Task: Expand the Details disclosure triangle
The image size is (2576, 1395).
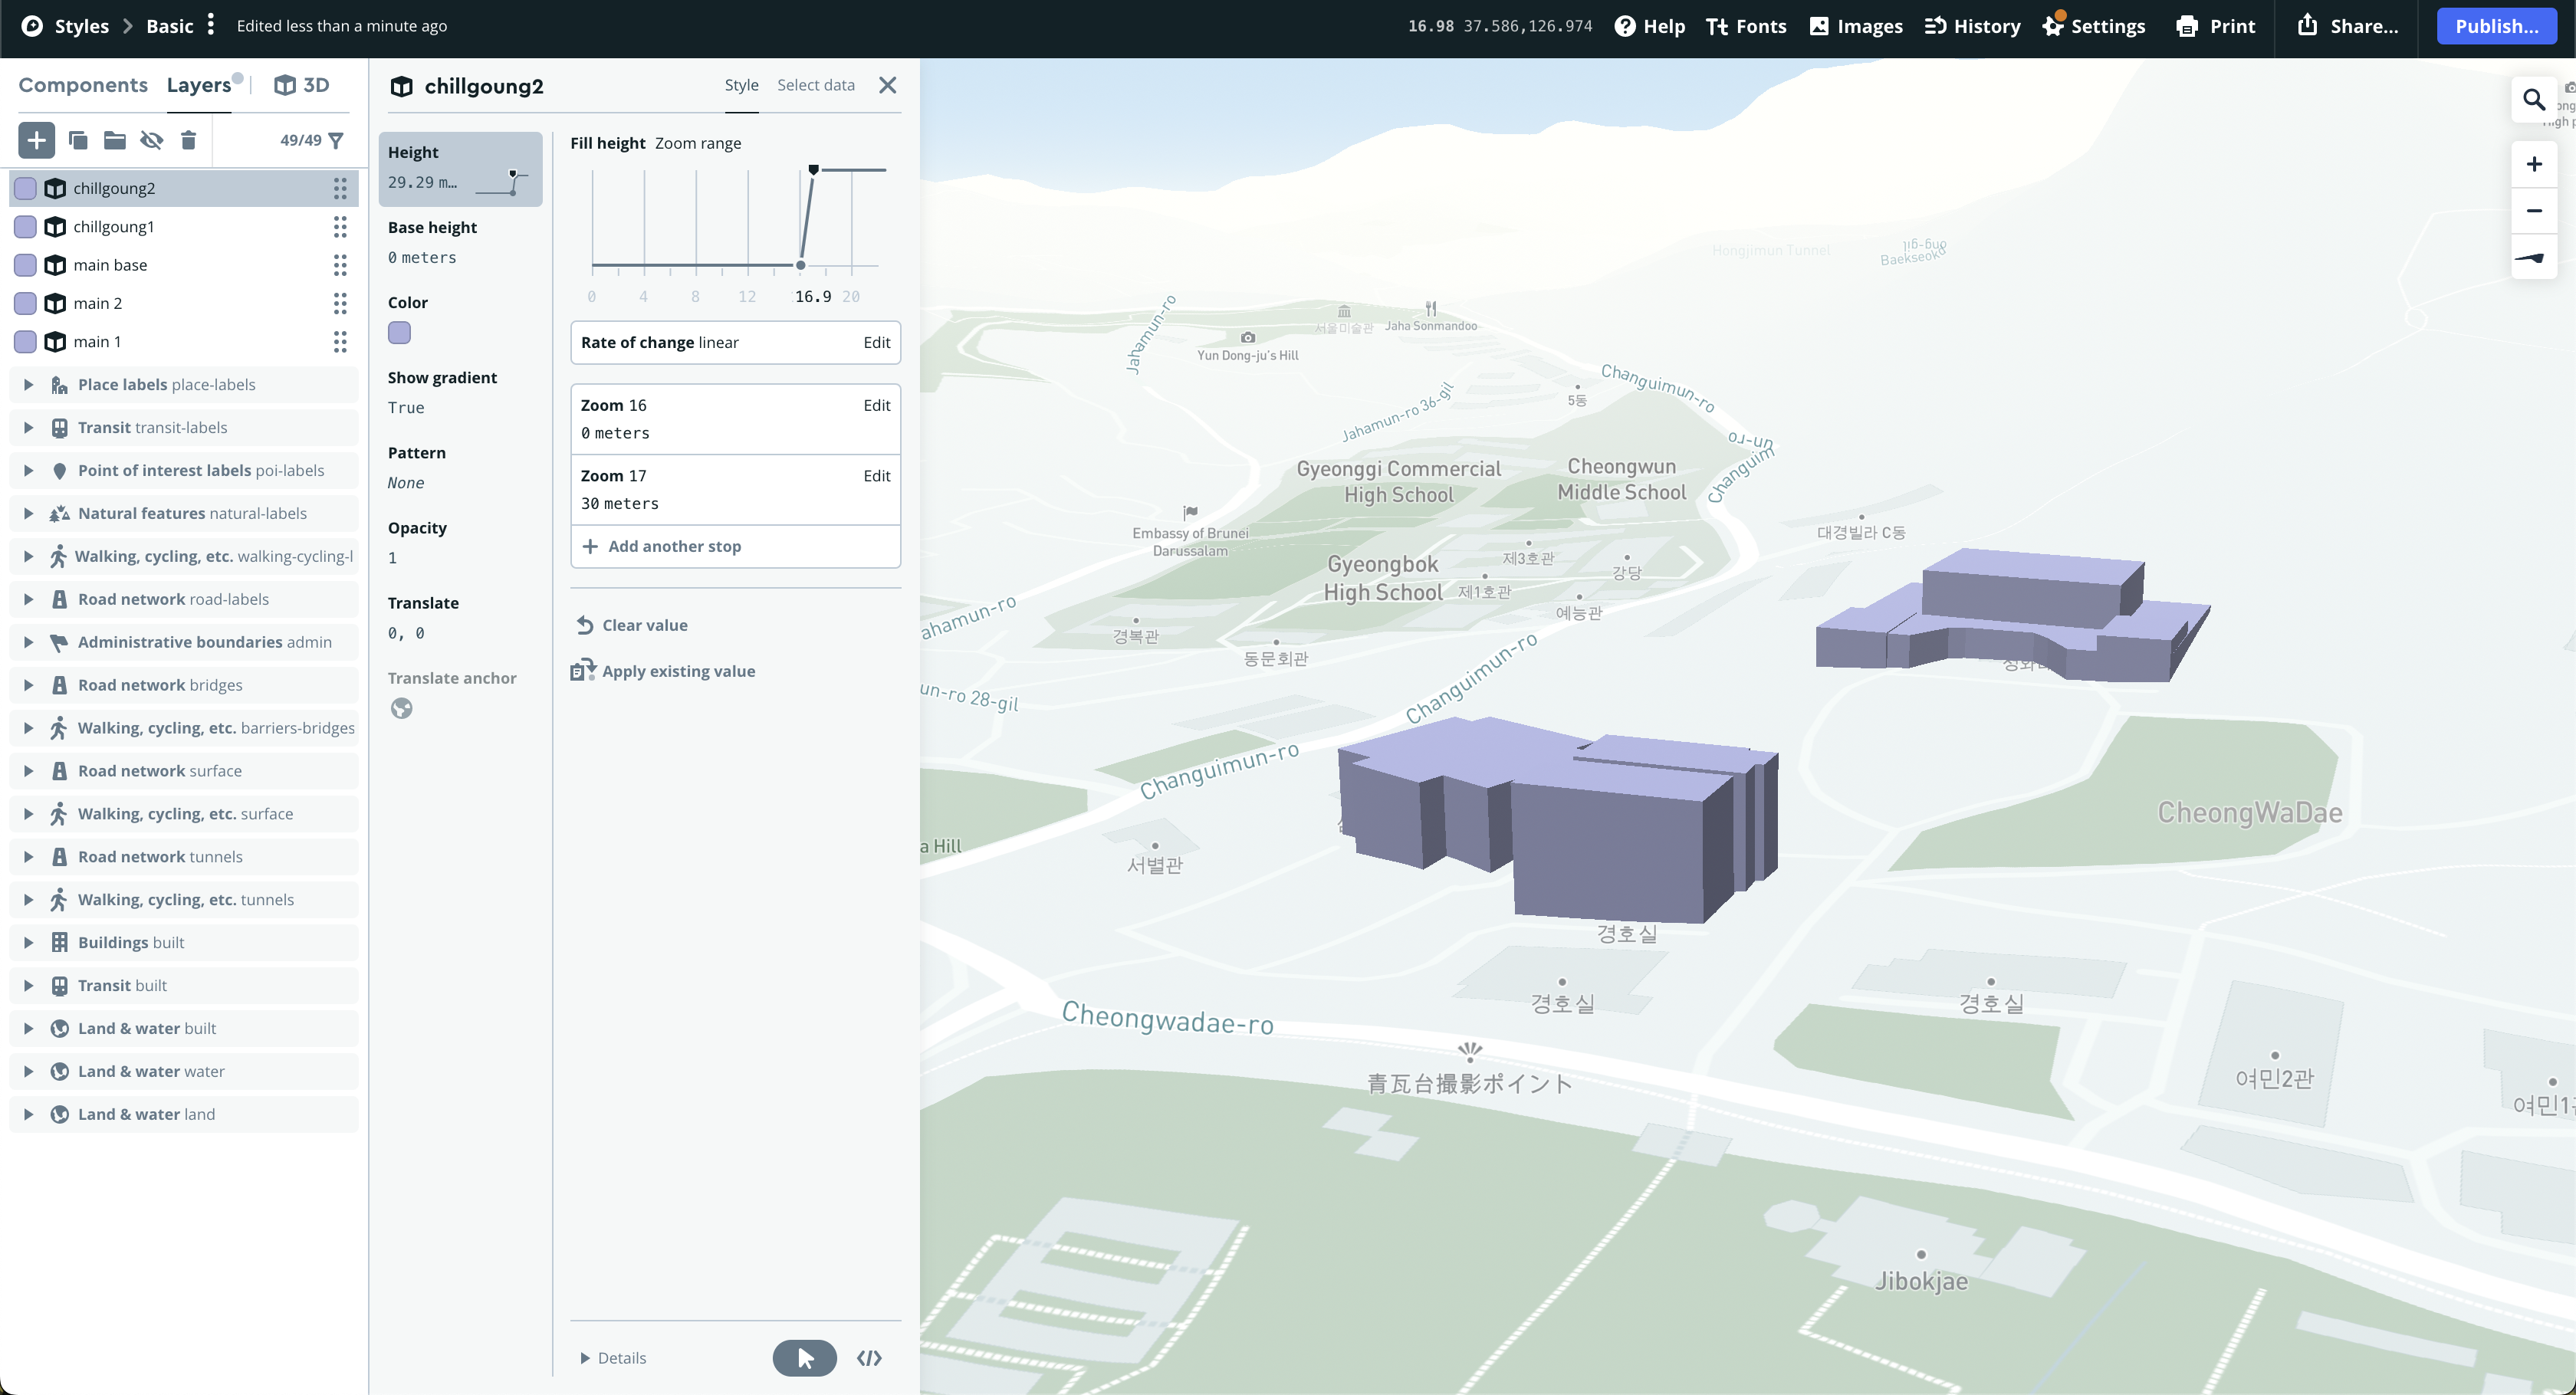Action: (585, 1357)
